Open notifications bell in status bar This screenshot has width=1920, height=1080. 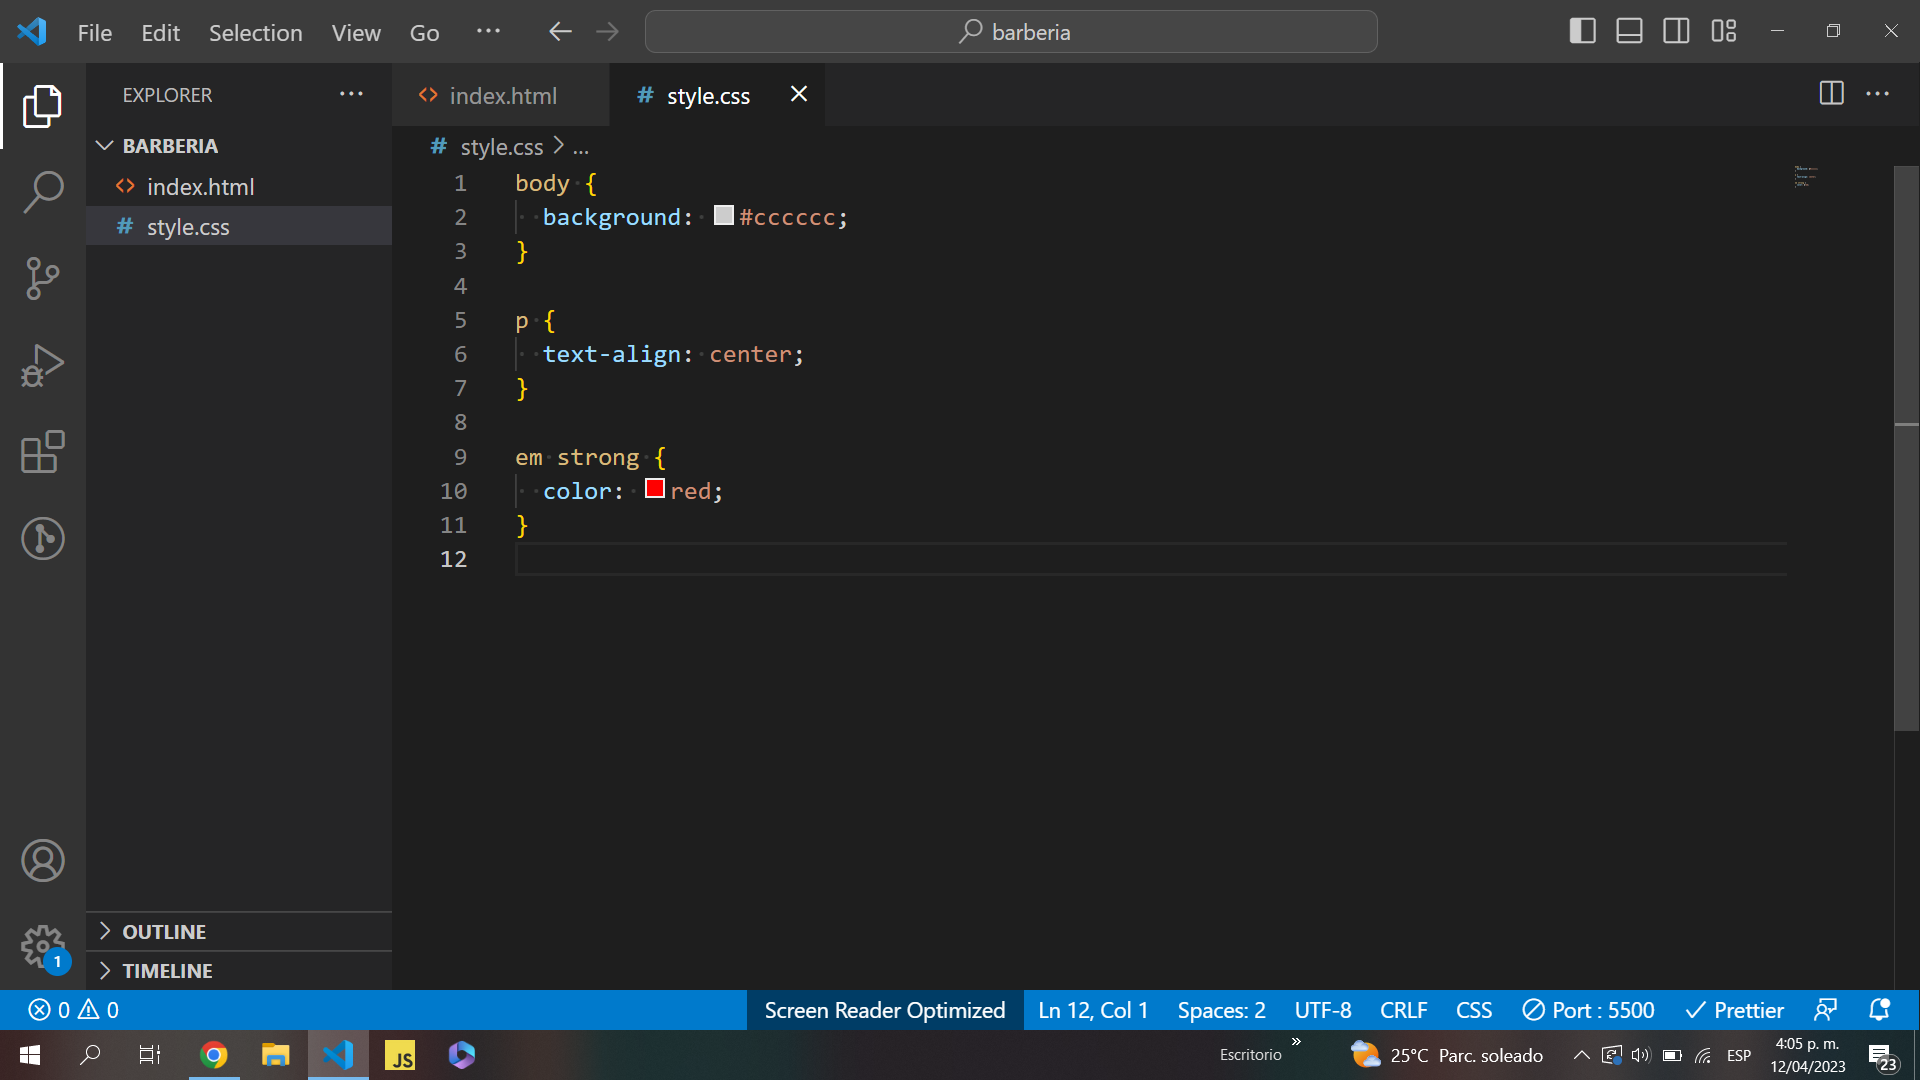point(1879,1010)
